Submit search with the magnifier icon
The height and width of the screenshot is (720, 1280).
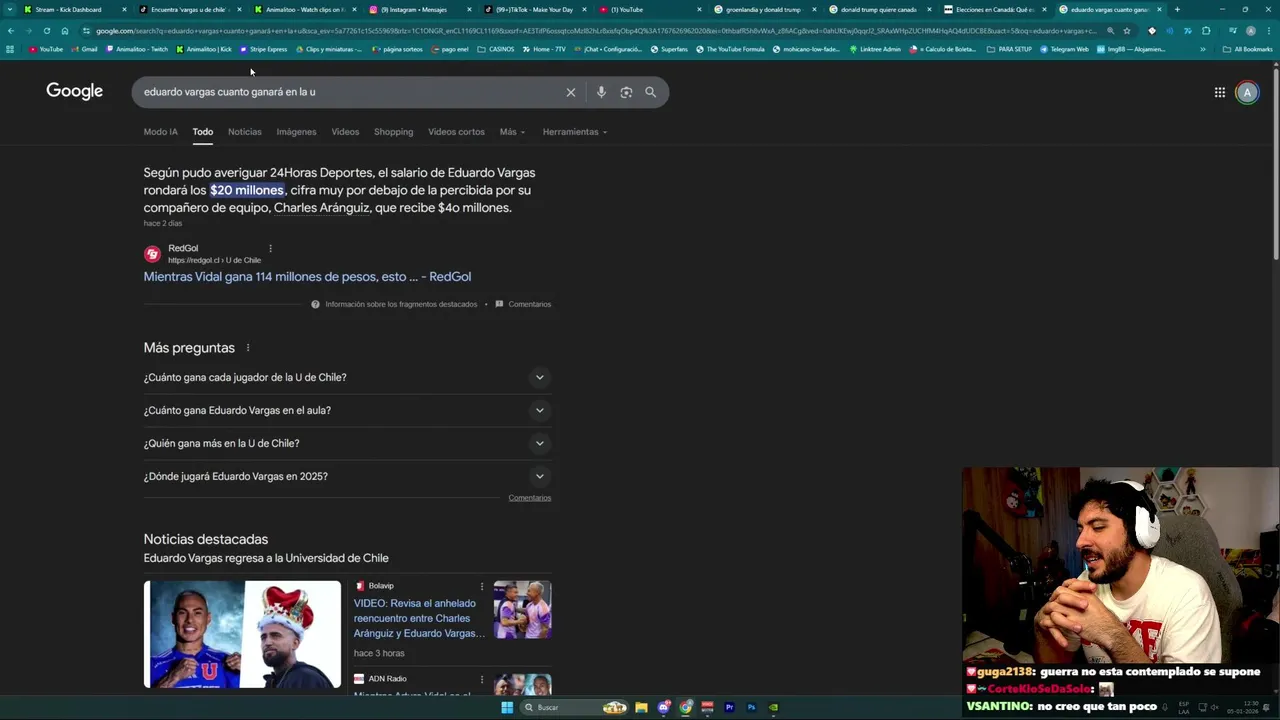coord(650,92)
